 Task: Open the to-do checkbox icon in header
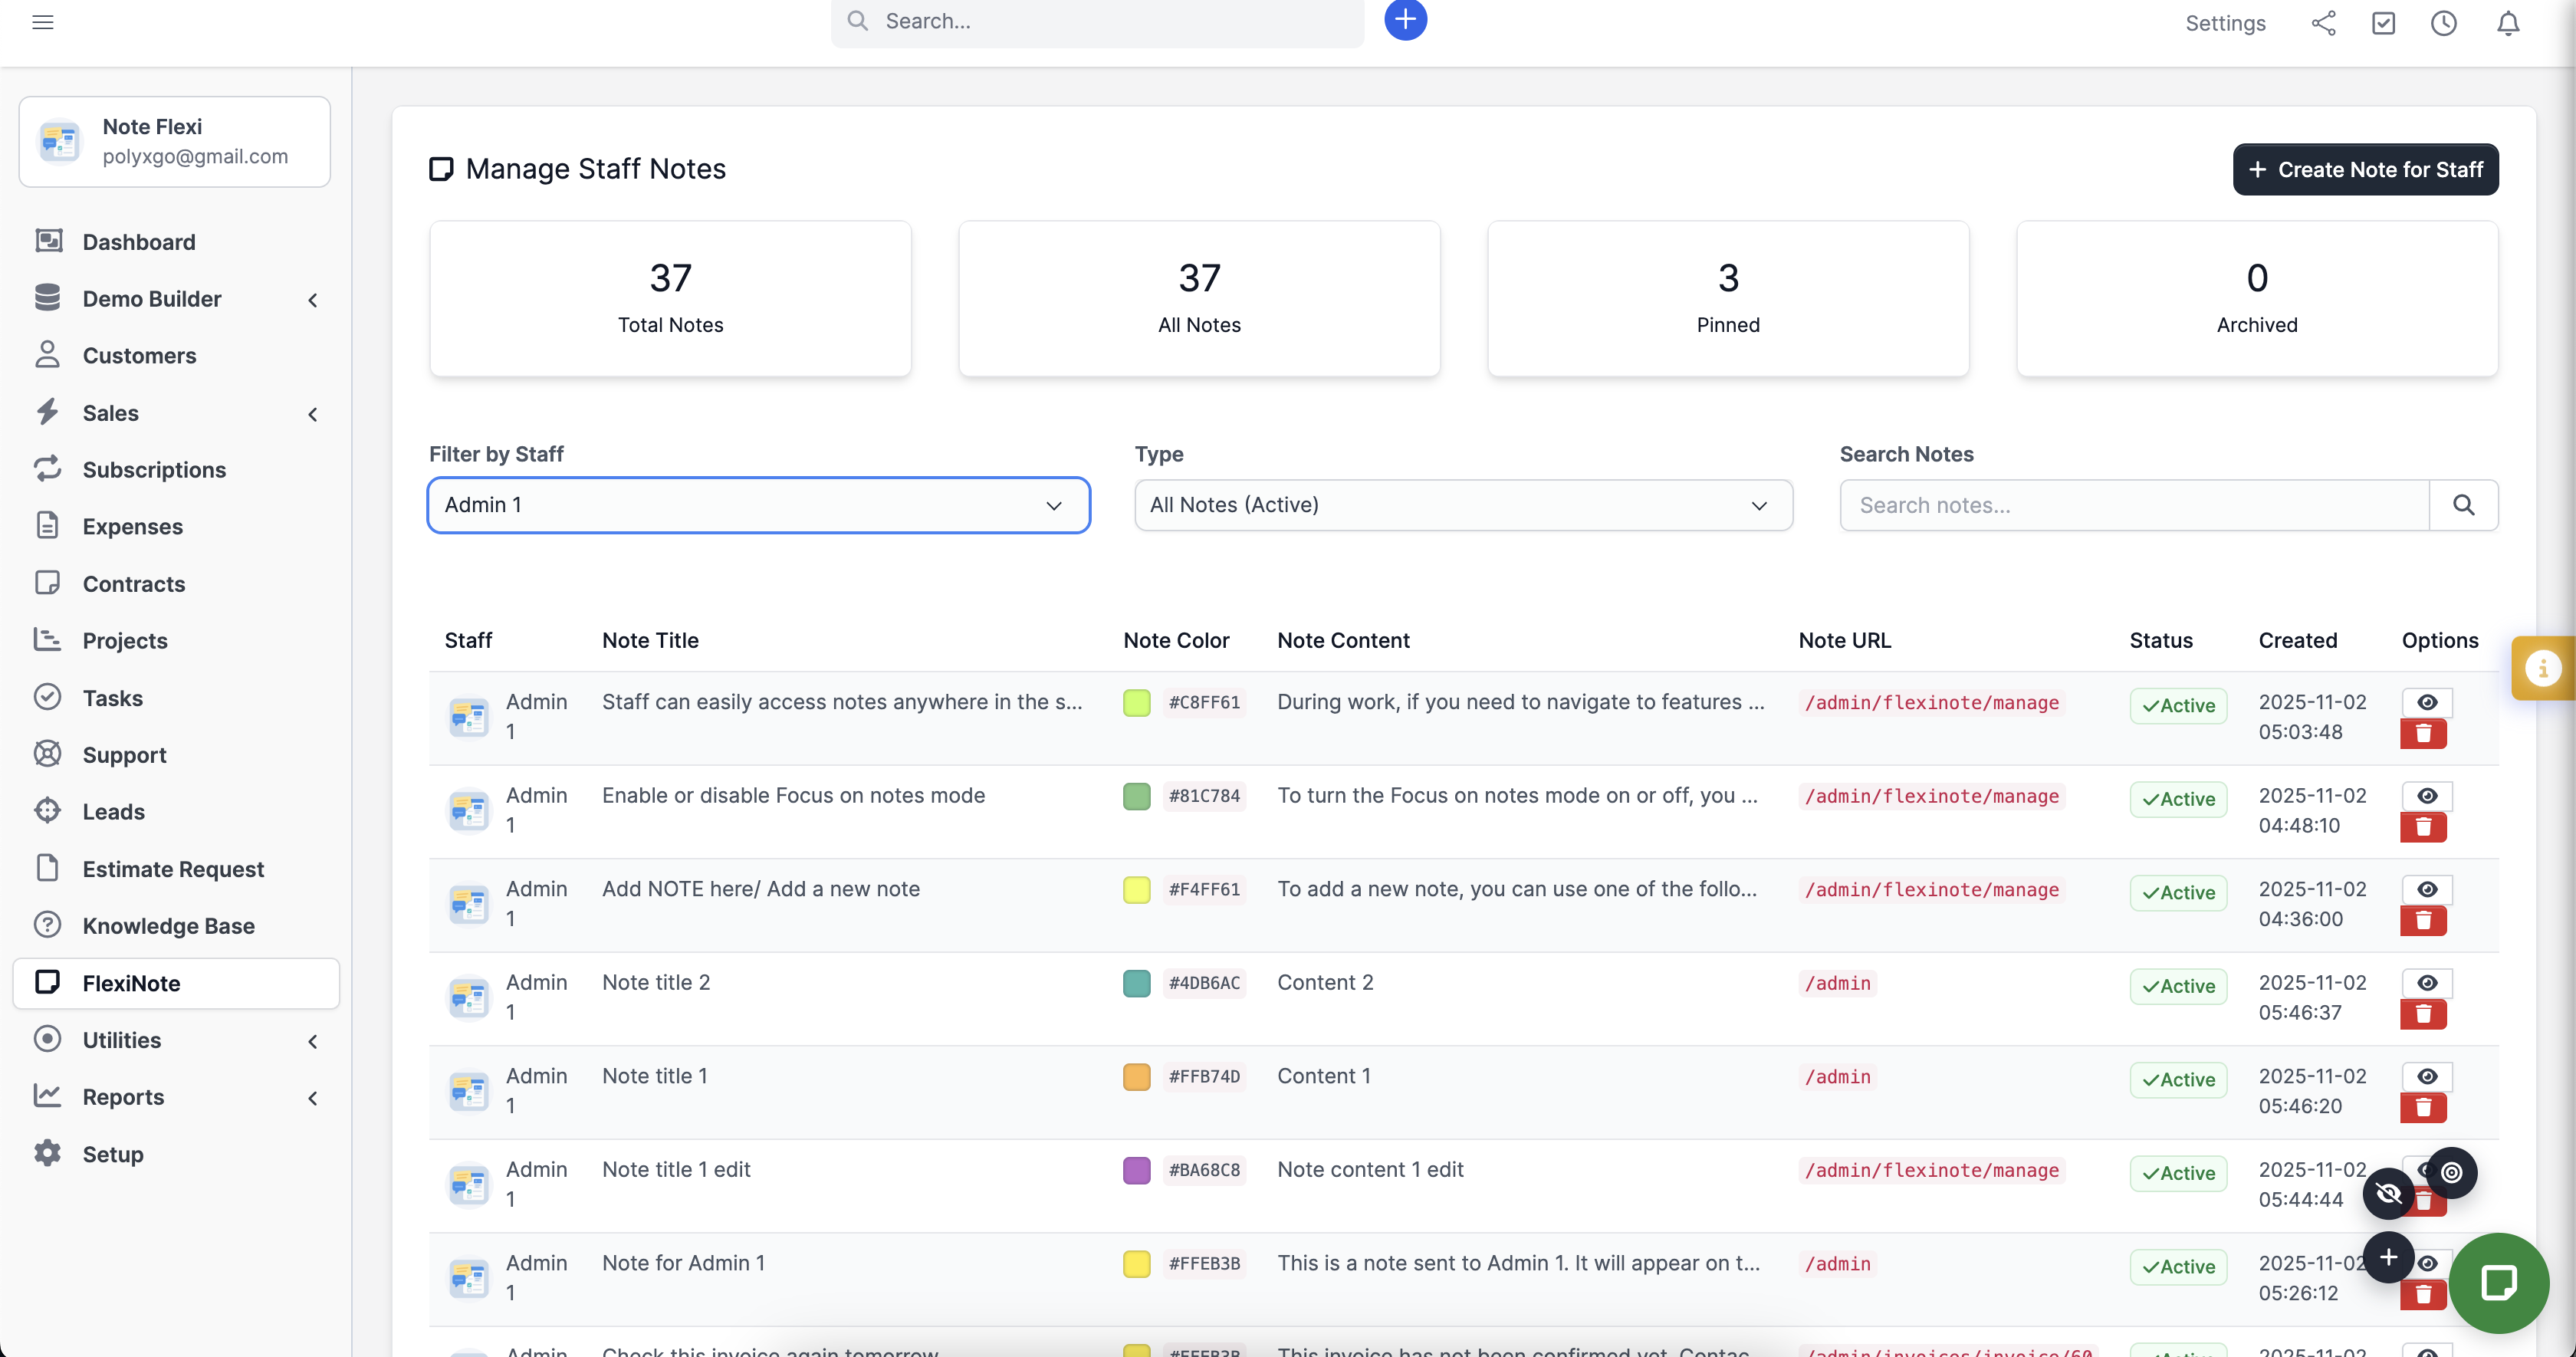(2383, 23)
